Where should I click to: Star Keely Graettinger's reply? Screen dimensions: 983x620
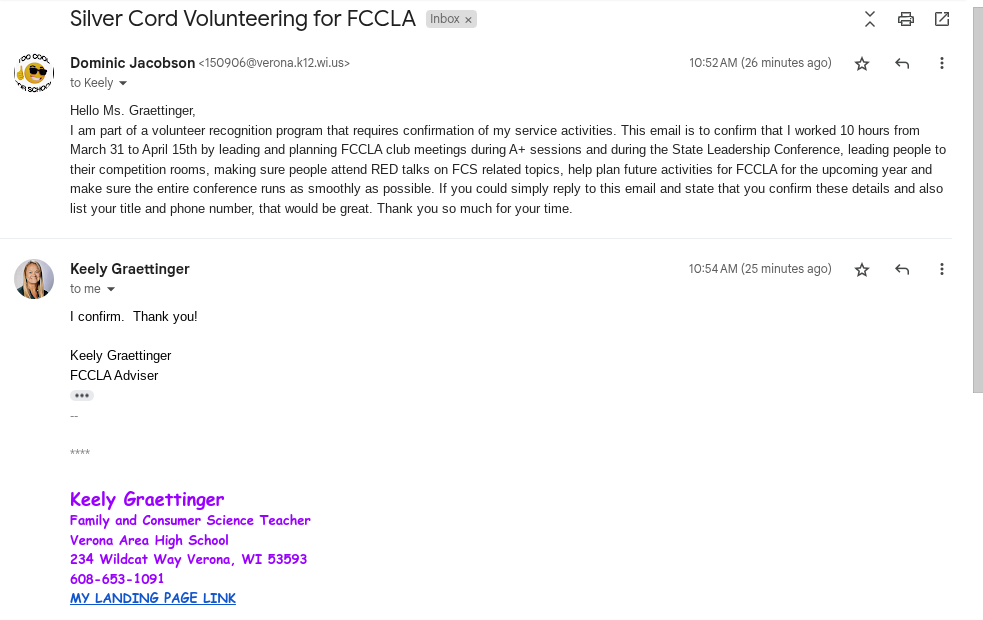coord(862,270)
